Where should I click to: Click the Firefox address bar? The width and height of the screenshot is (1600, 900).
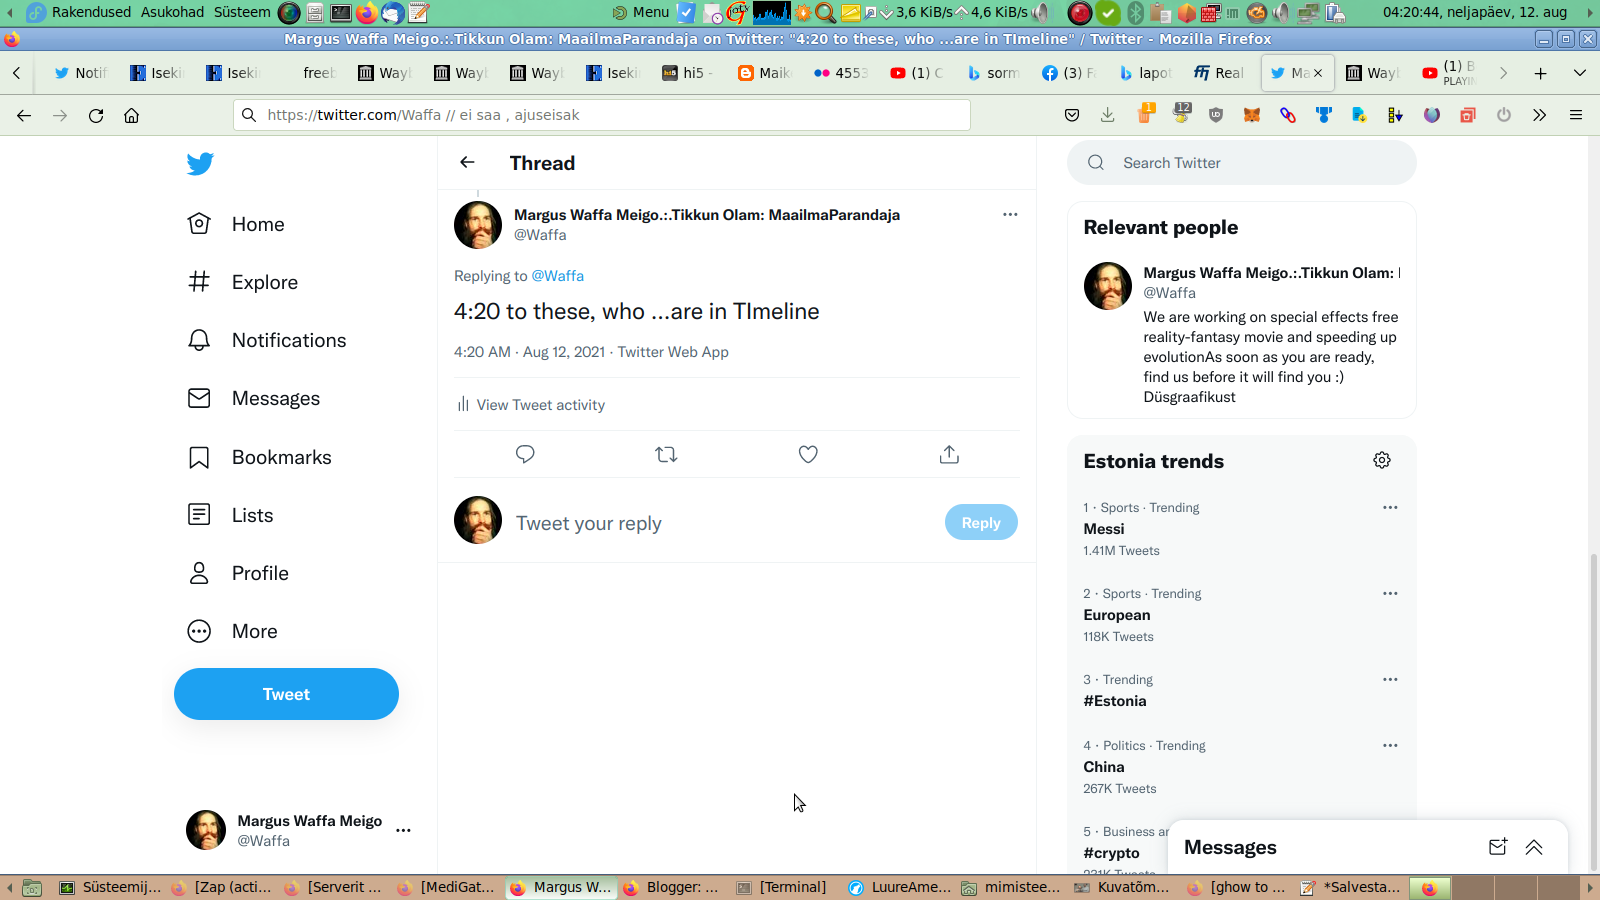(602, 115)
